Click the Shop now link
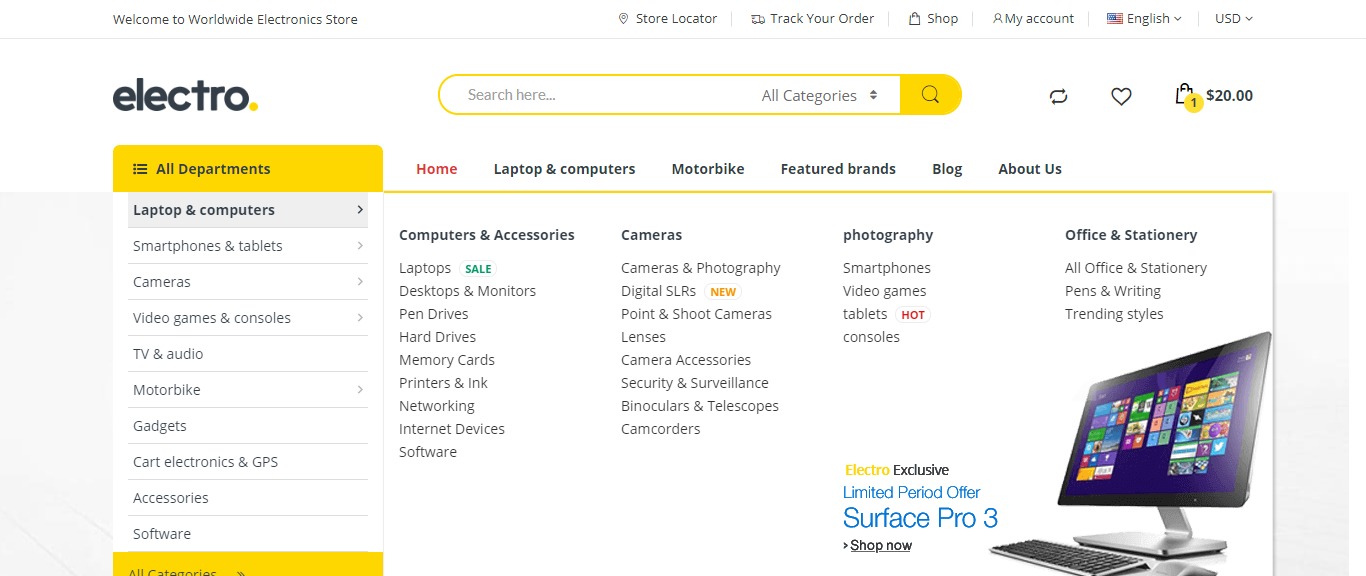This screenshot has width=1366, height=576. pyautogui.click(x=880, y=545)
